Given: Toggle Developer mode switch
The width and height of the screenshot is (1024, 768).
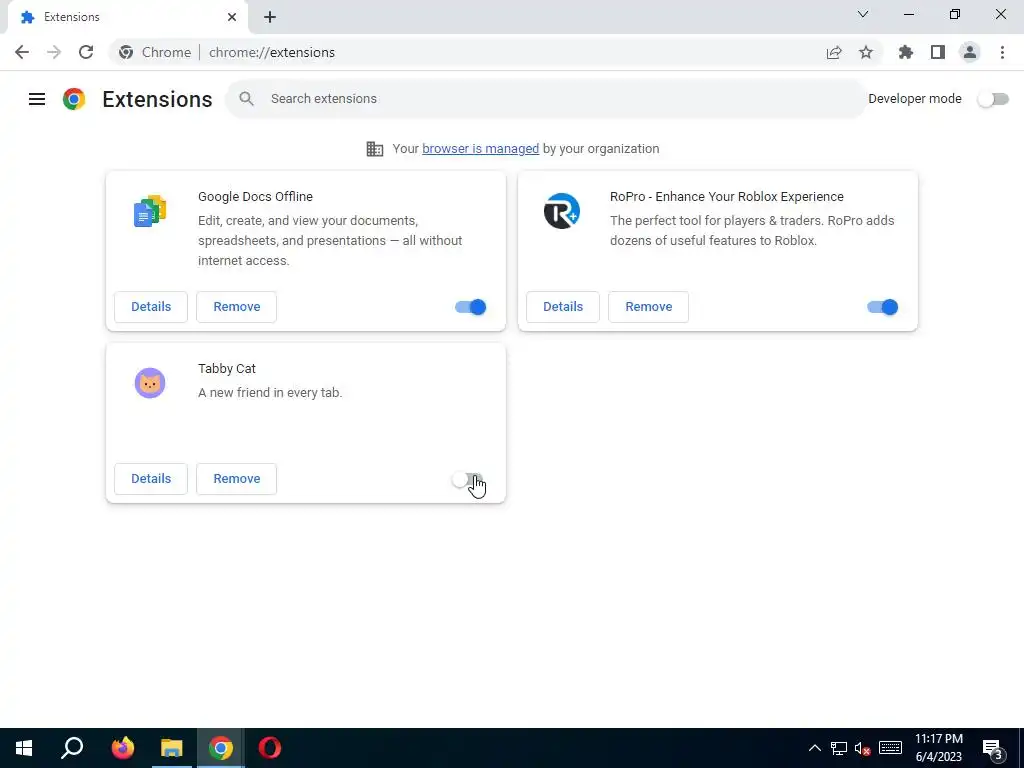Looking at the screenshot, I should pyautogui.click(x=993, y=99).
